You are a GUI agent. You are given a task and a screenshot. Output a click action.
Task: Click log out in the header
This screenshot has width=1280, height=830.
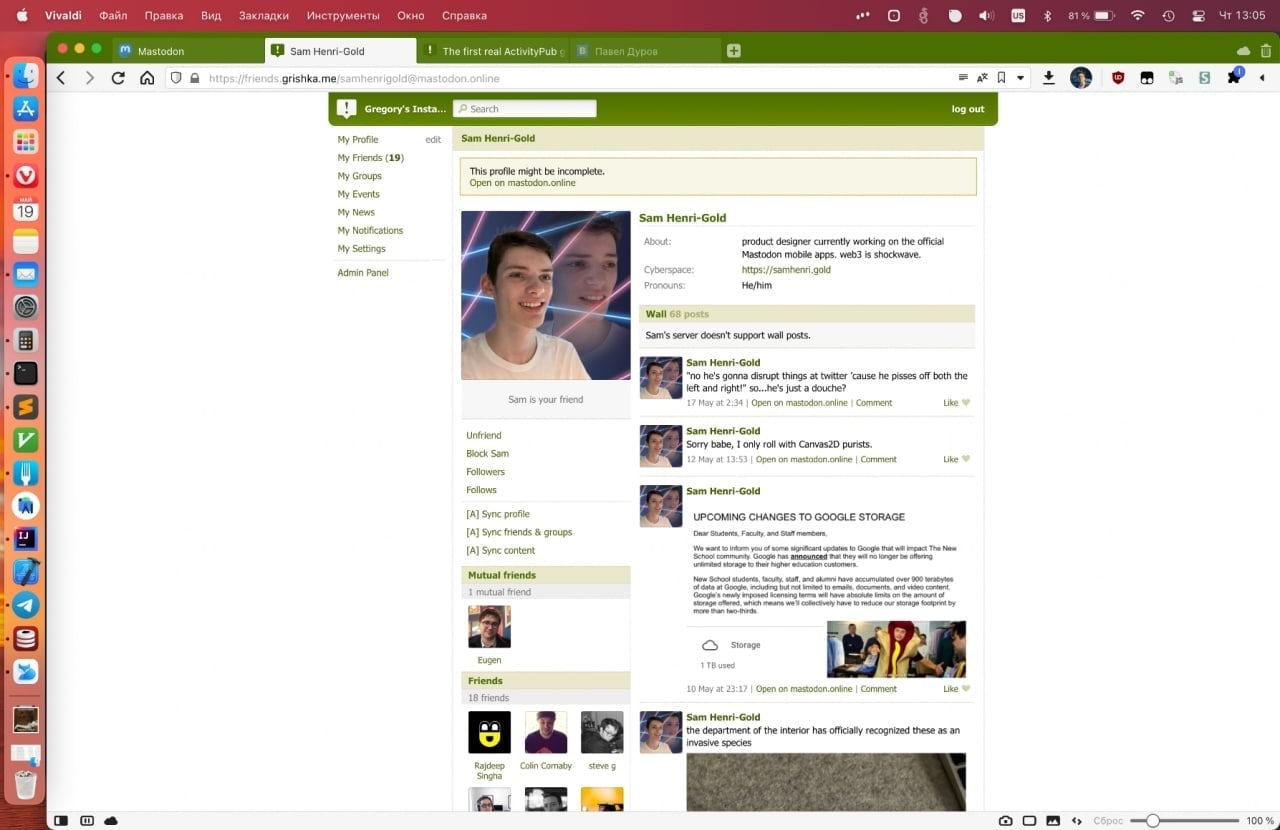click(x=967, y=109)
